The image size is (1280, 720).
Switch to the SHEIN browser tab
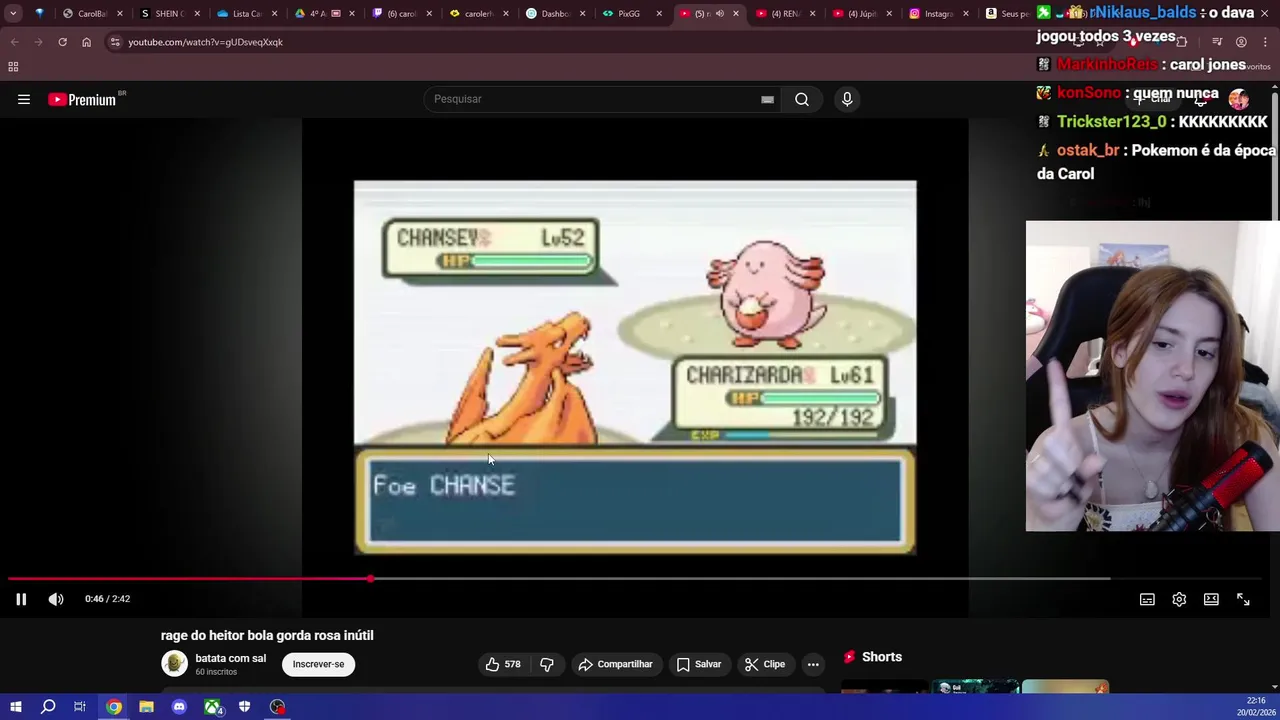168,14
